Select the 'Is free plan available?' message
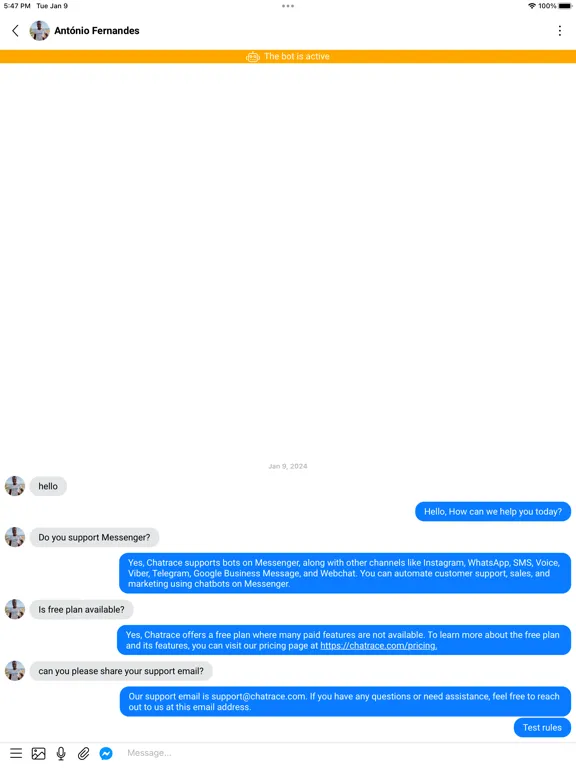Image resolution: width=576 pixels, height=768 pixels. [x=81, y=609]
